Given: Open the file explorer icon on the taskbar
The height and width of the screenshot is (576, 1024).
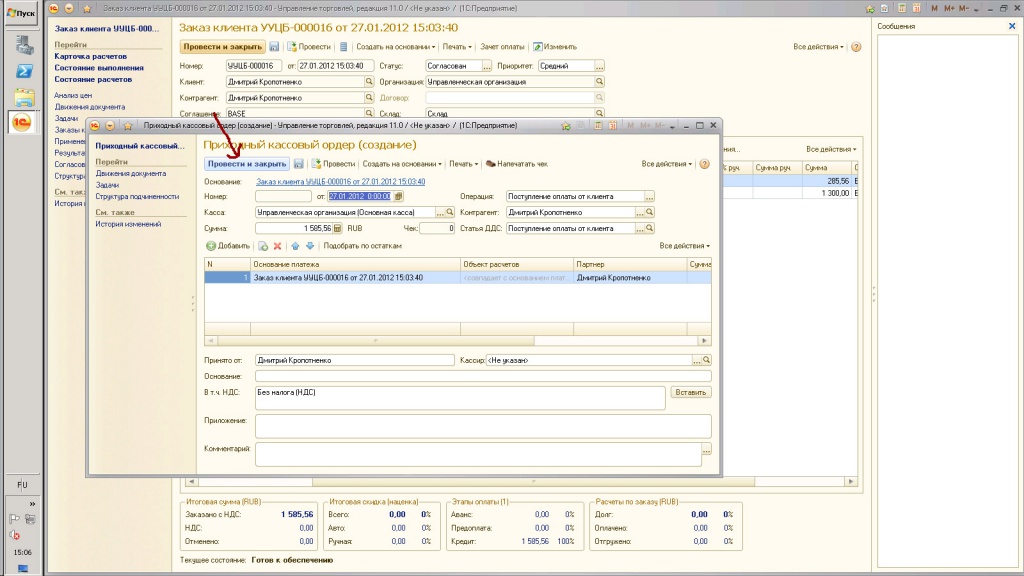Looking at the screenshot, I should pos(24,97).
